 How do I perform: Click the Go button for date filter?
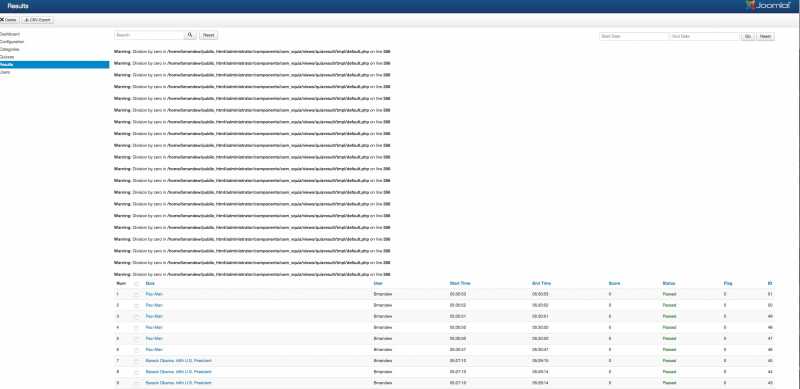[747, 37]
